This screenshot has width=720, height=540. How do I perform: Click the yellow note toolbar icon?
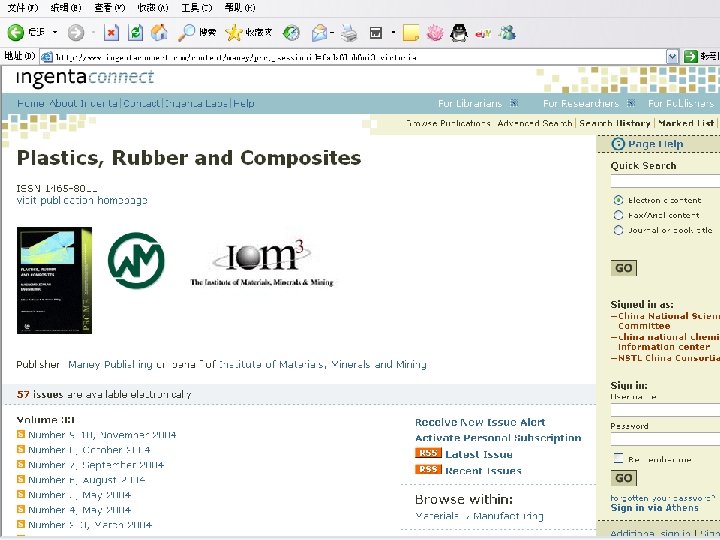[x=411, y=33]
